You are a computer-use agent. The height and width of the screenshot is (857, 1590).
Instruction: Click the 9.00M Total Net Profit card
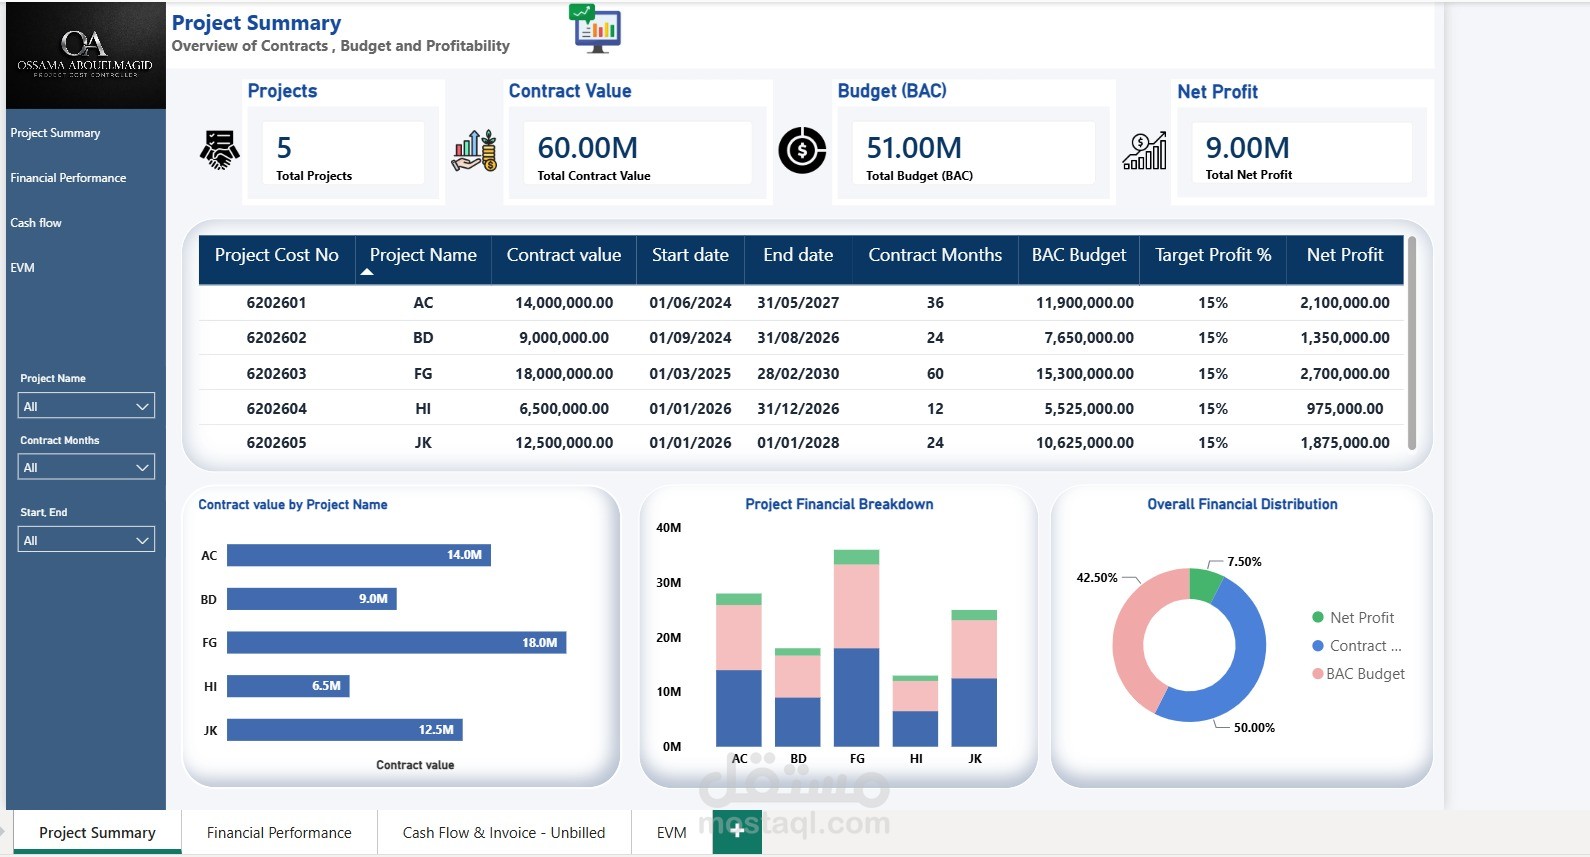pyautogui.click(x=1302, y=153)
